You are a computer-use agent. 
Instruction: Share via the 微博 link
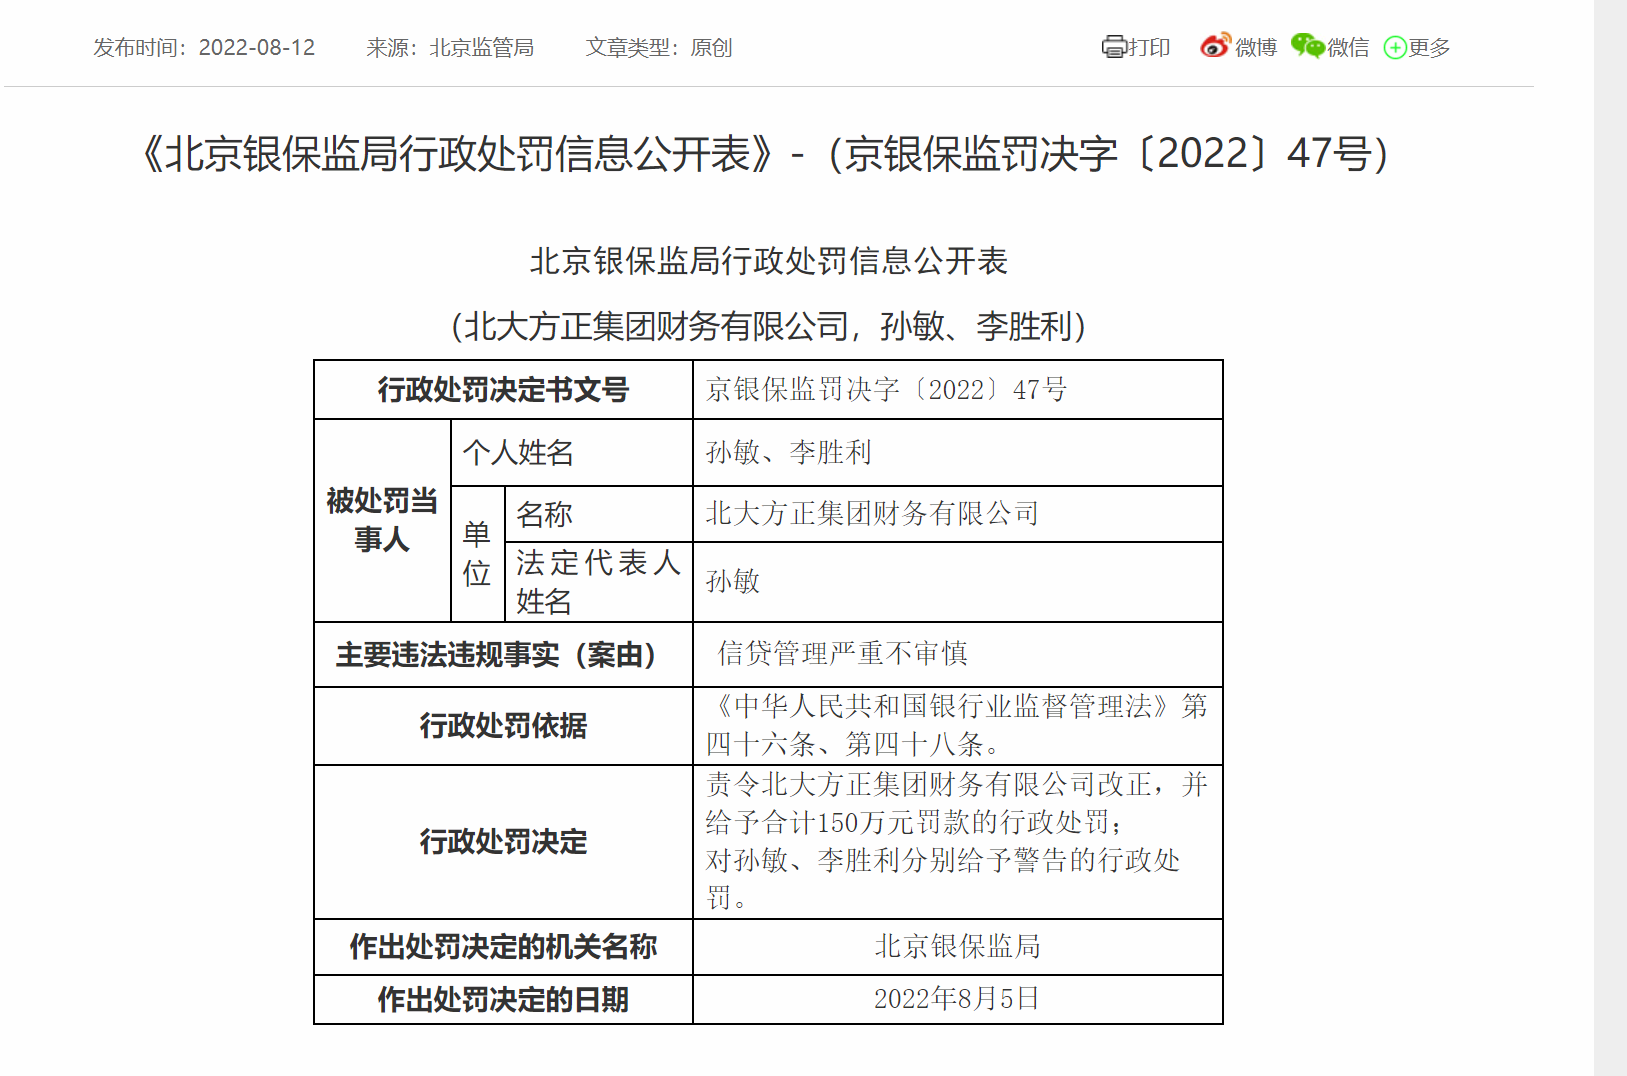click(1256, 48)
